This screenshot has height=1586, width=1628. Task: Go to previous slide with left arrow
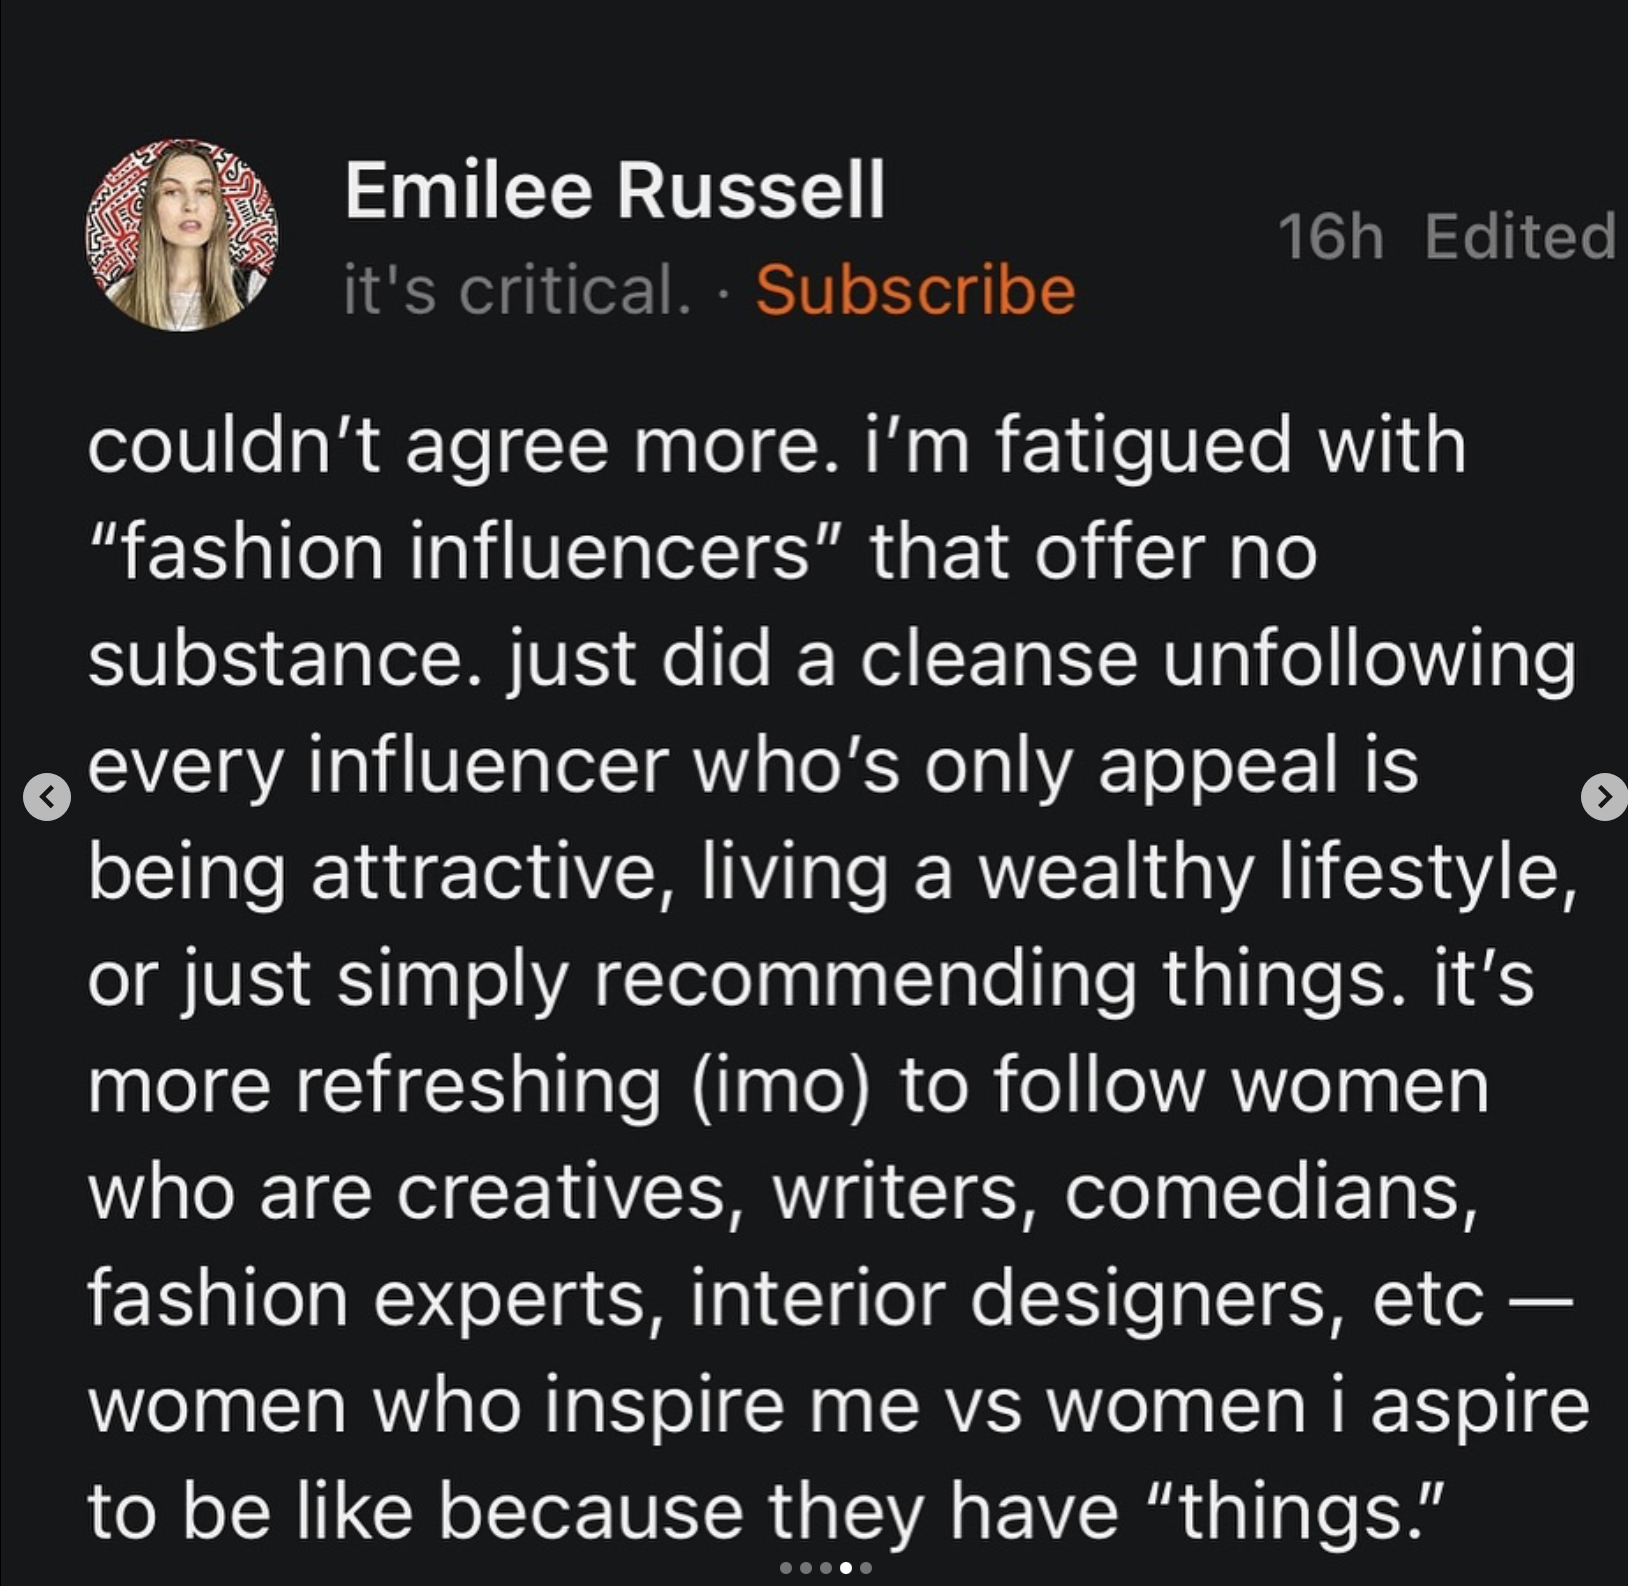[47, 797]
